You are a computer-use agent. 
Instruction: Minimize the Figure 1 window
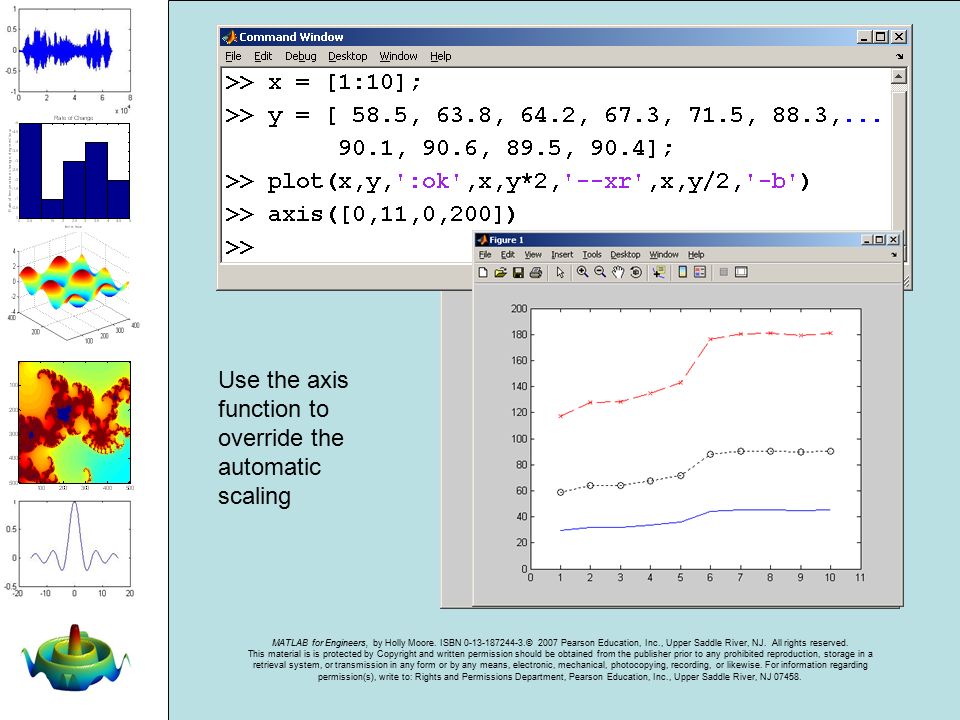pyautogui.click(x=866, y=240)
